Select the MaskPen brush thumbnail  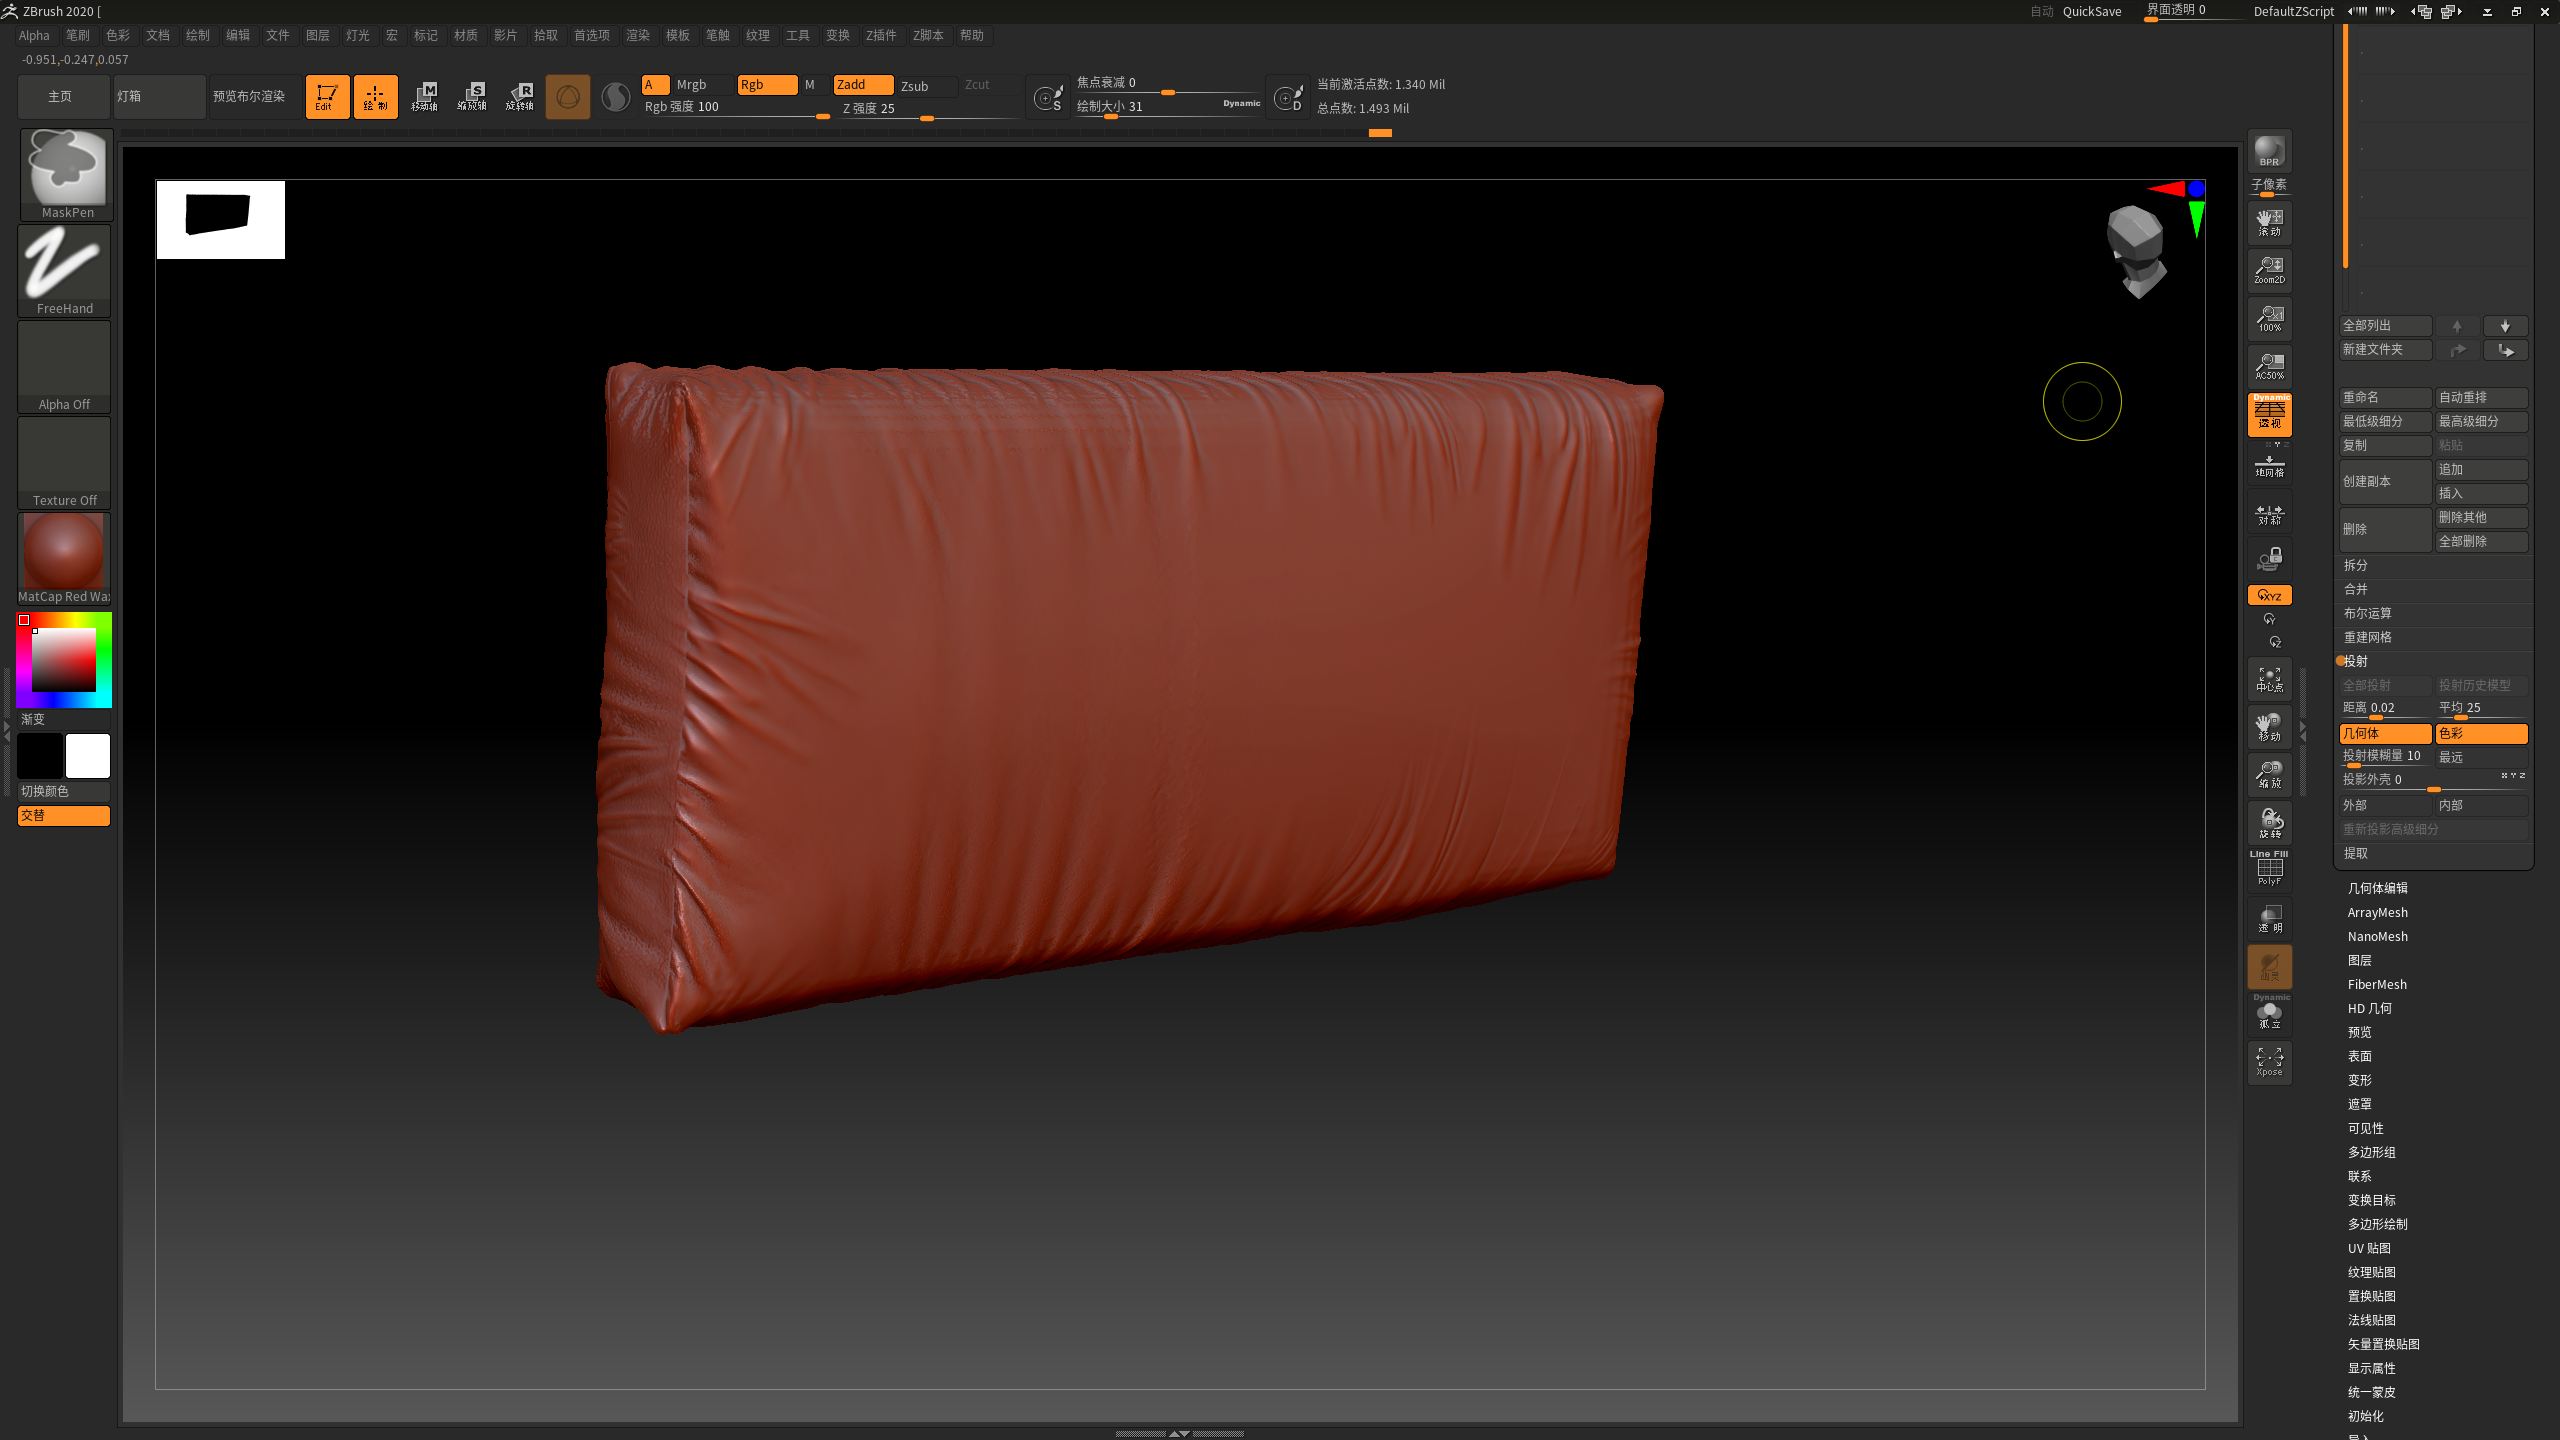(x=66, y=173)
